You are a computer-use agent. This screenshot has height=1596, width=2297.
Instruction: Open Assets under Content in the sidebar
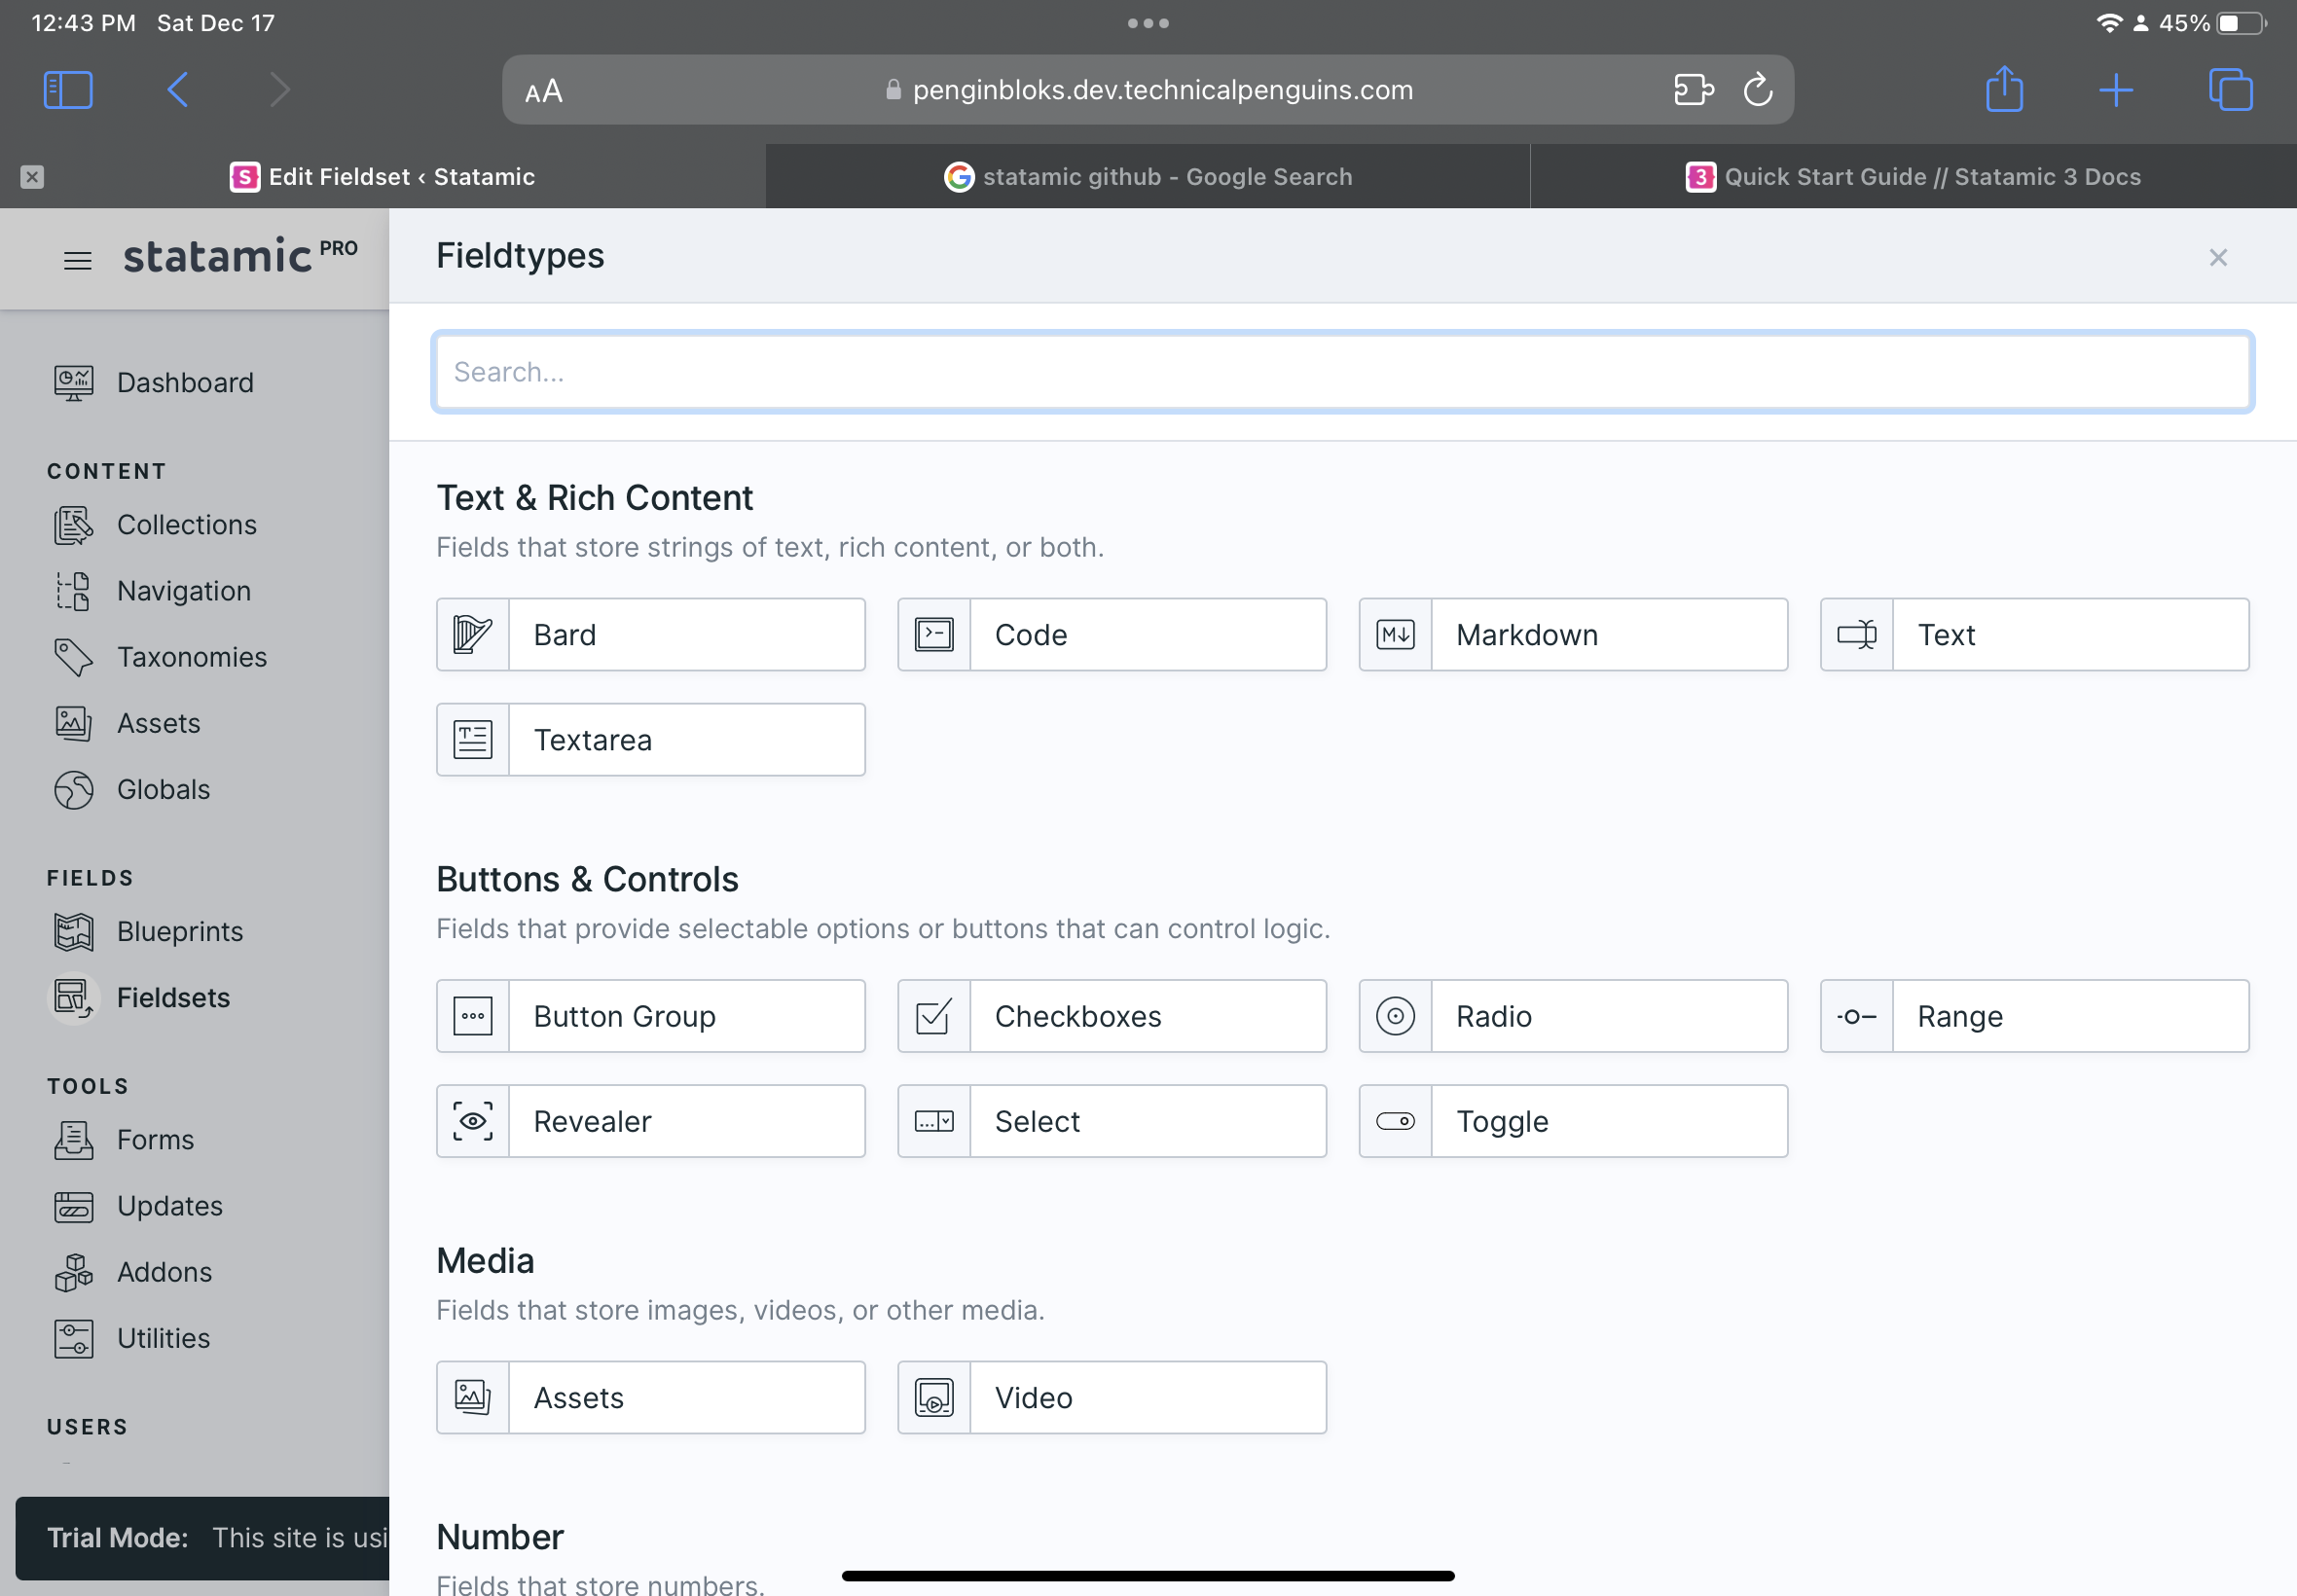coord(128,723)
